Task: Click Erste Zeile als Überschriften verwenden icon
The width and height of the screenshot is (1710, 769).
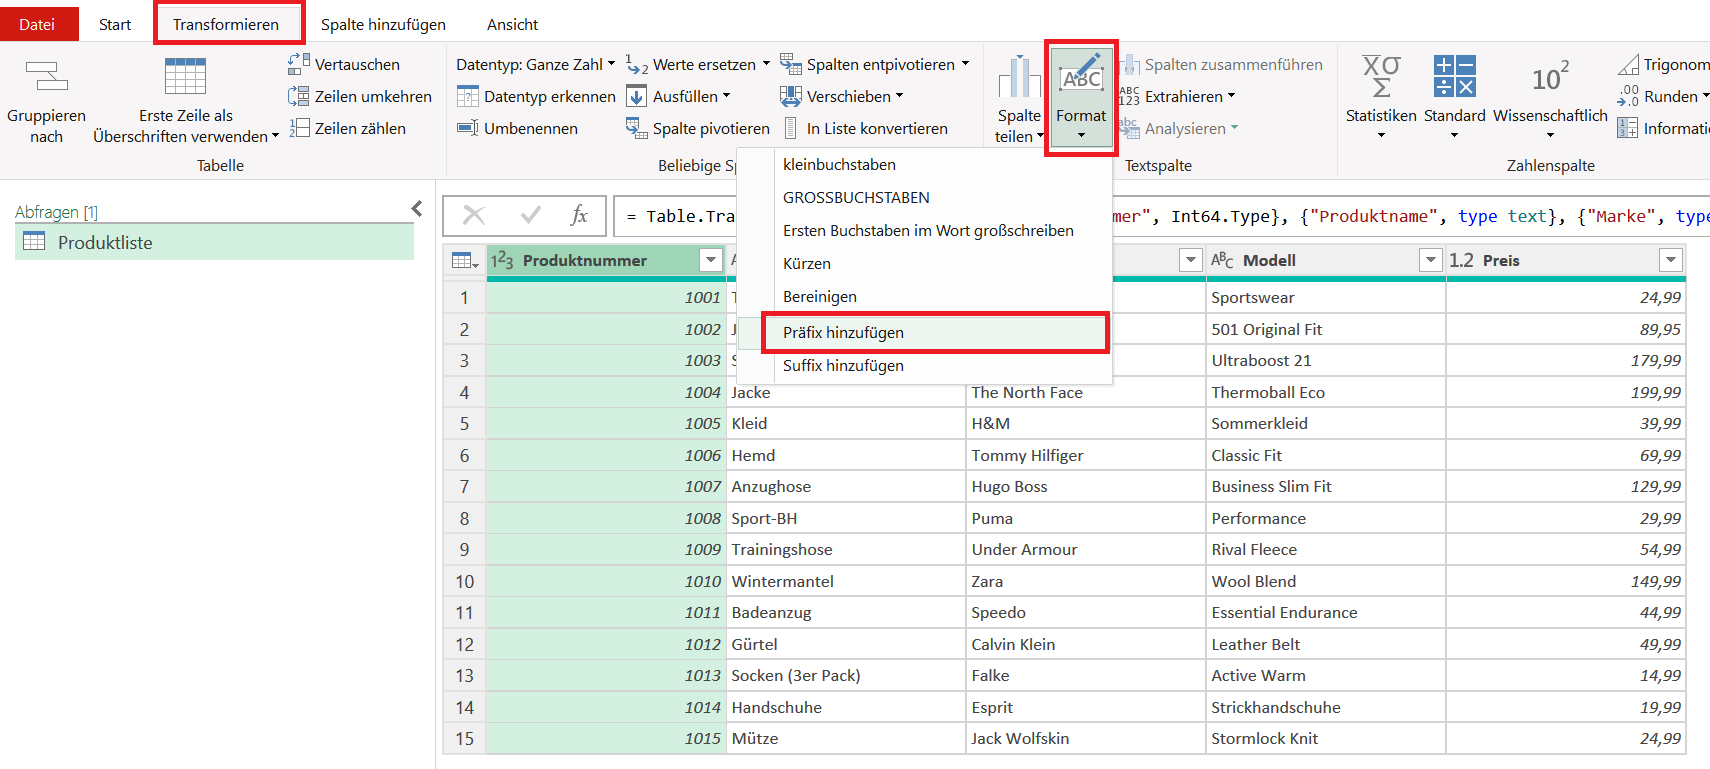Action: [x=185, y=76]
